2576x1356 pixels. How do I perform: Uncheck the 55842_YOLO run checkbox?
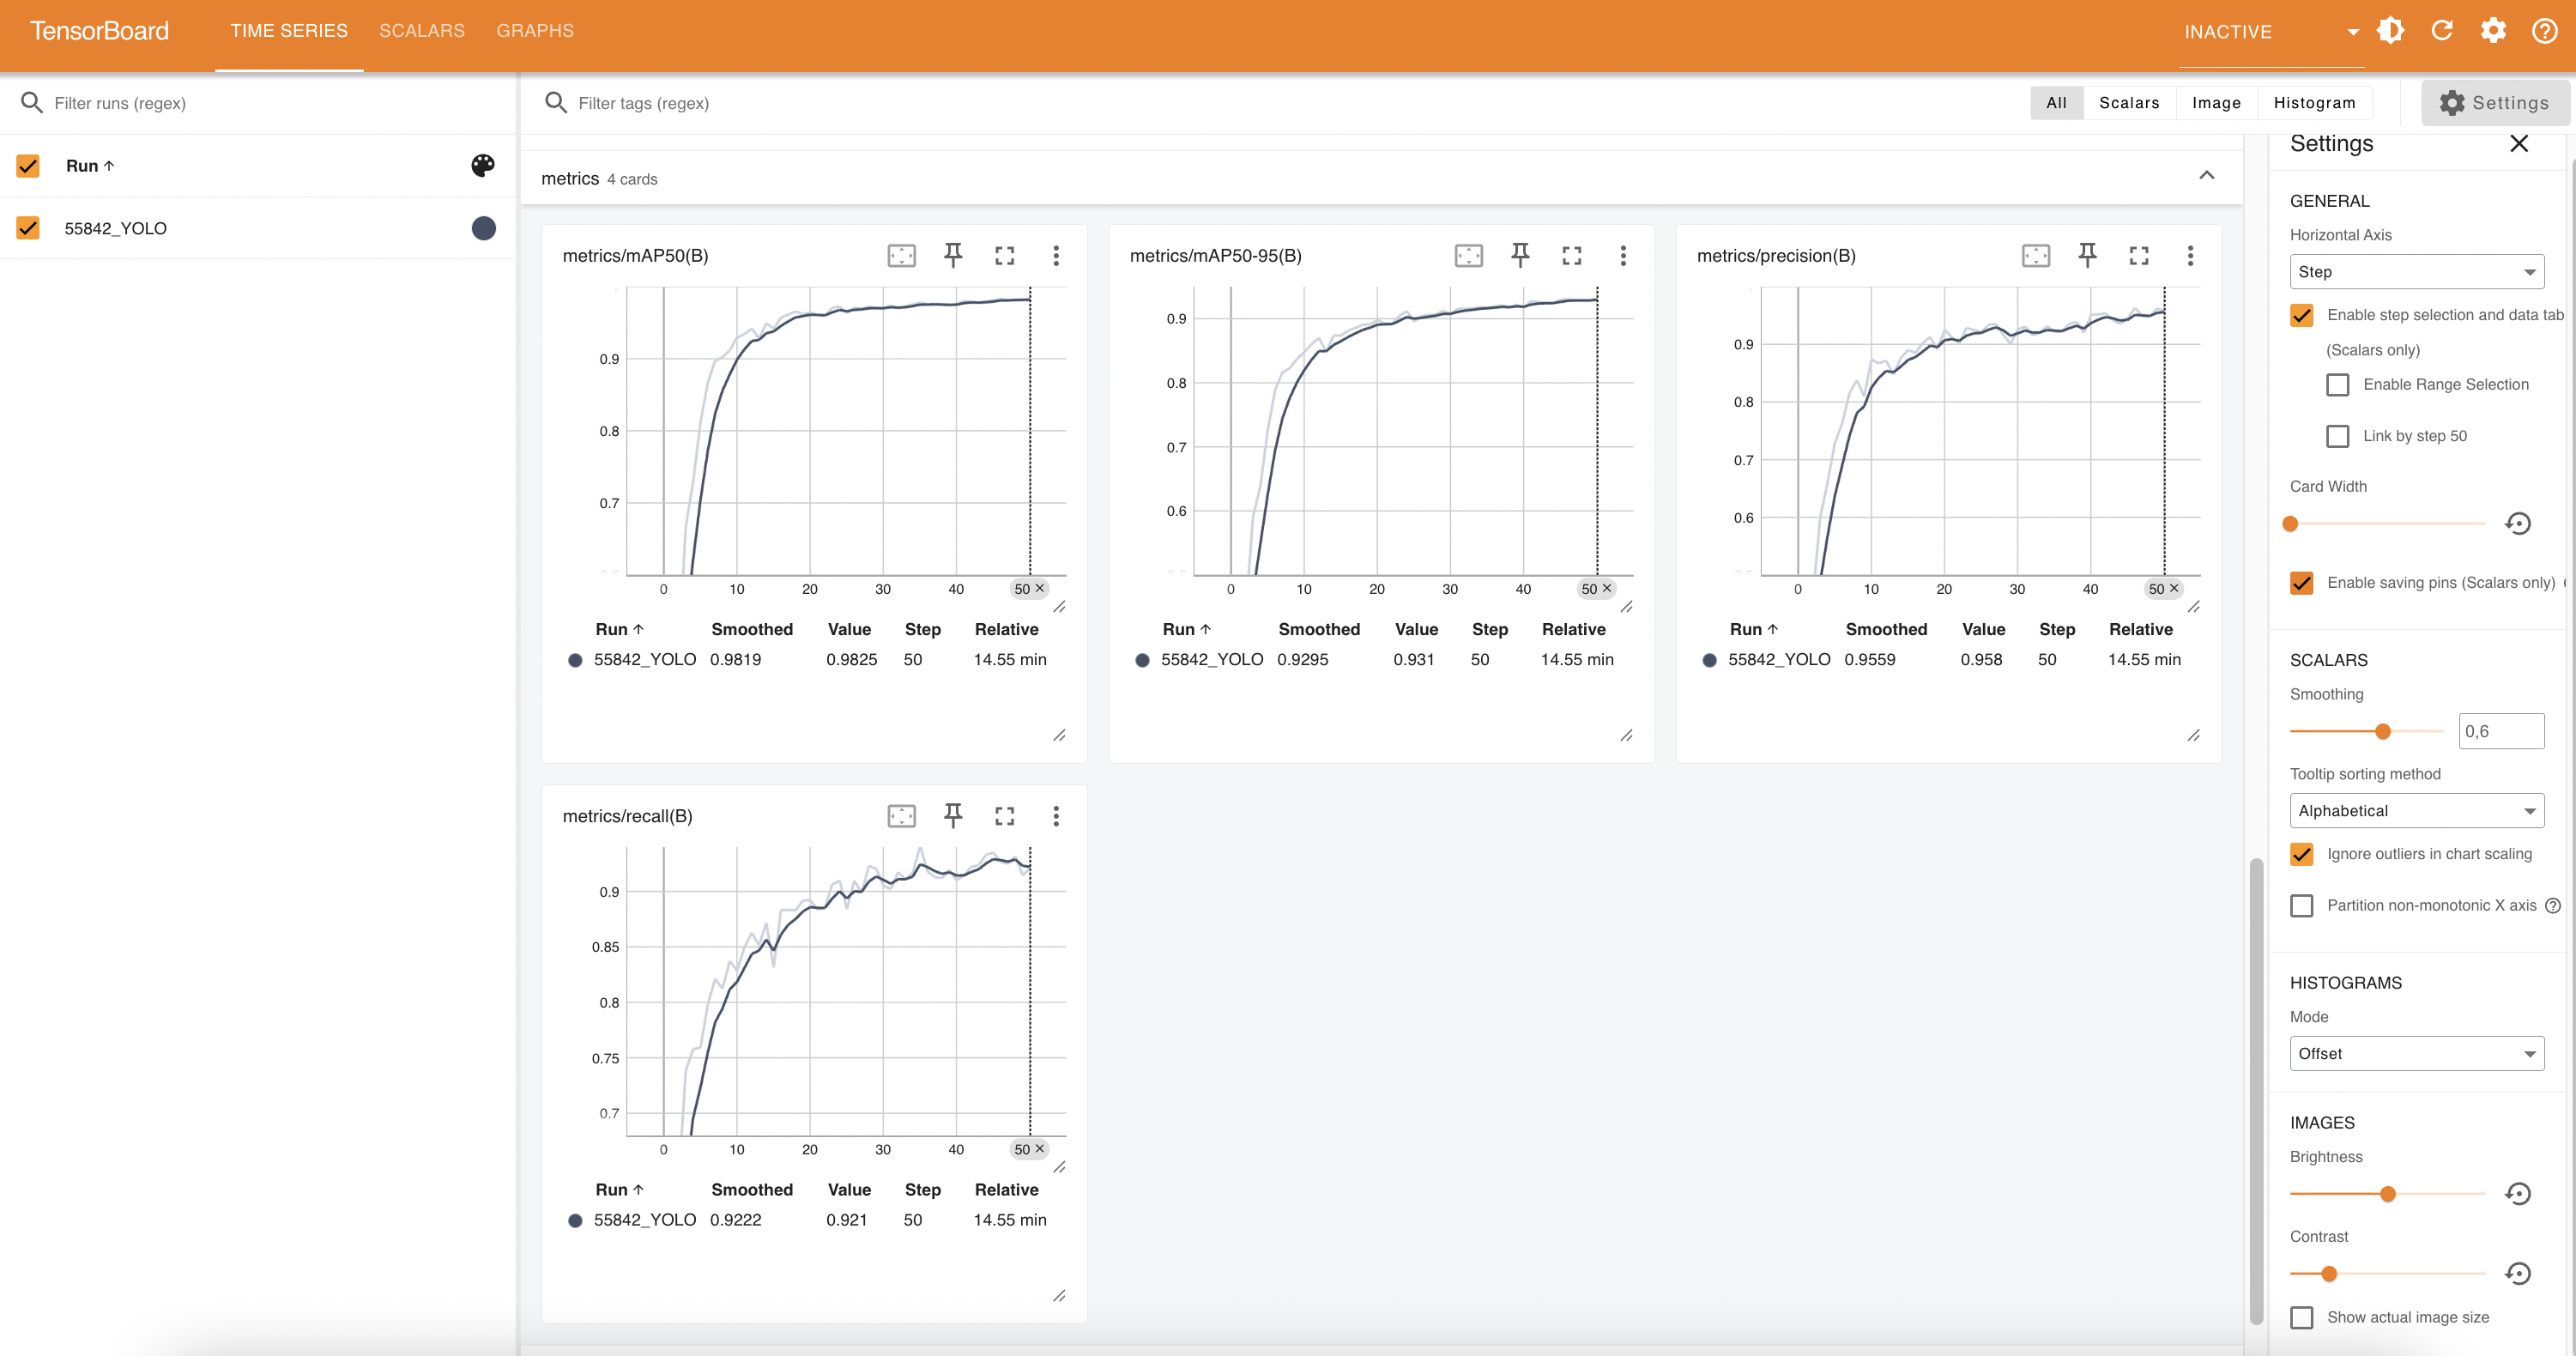(28, 228)
